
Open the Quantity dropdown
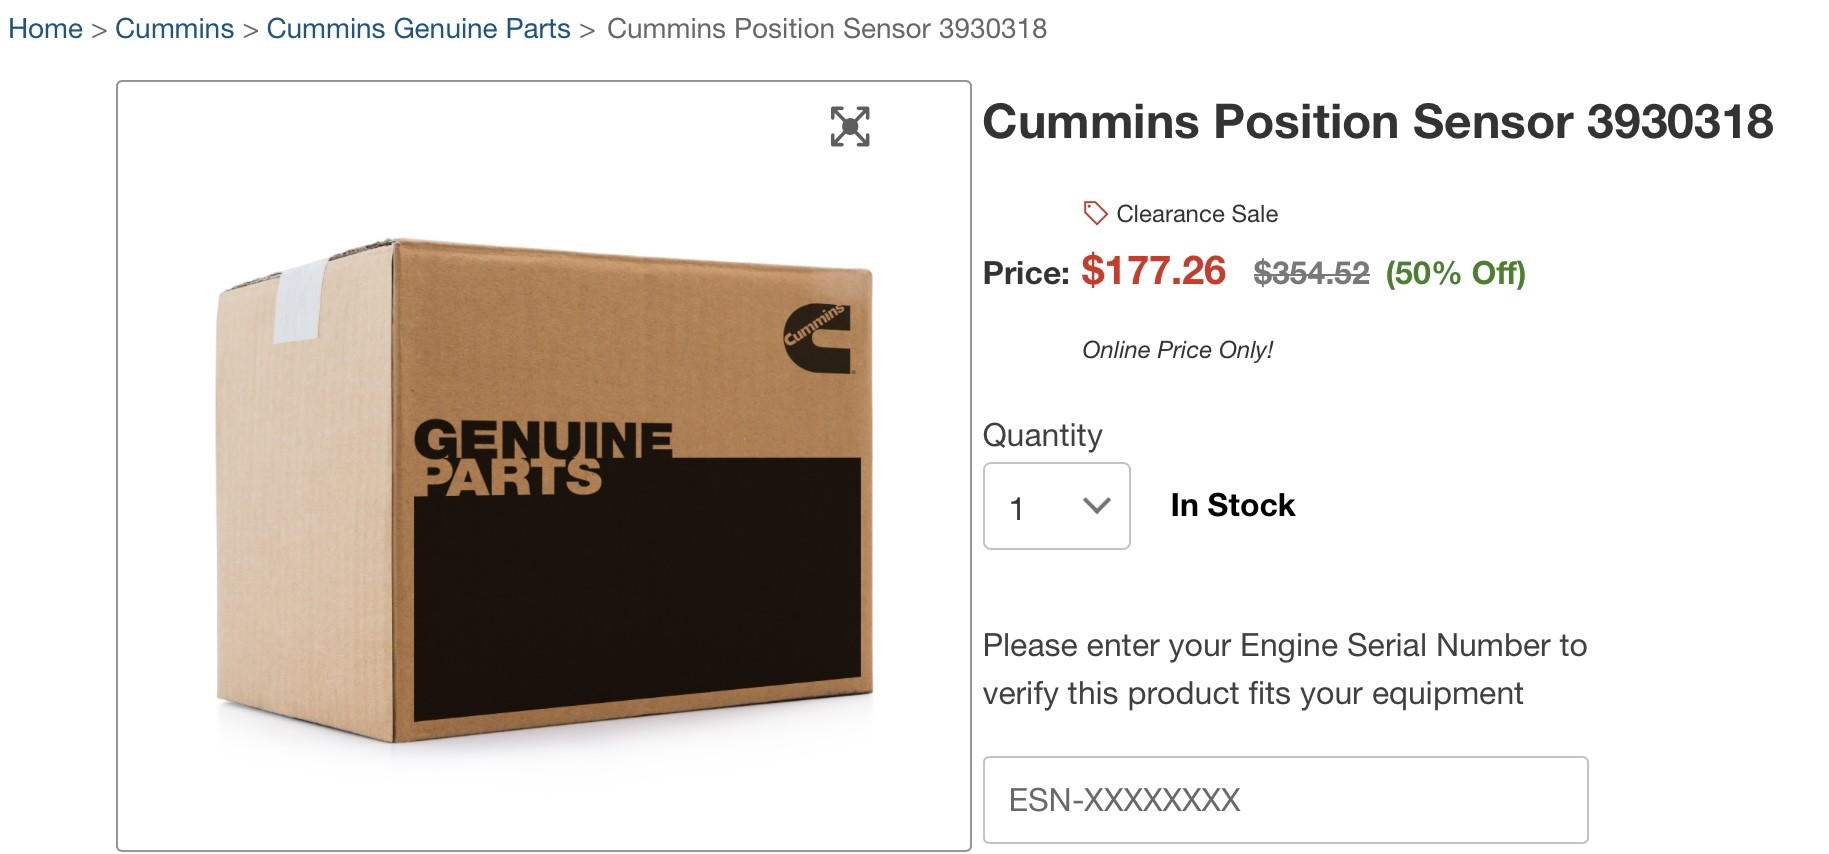click(x=1057, y=506)
